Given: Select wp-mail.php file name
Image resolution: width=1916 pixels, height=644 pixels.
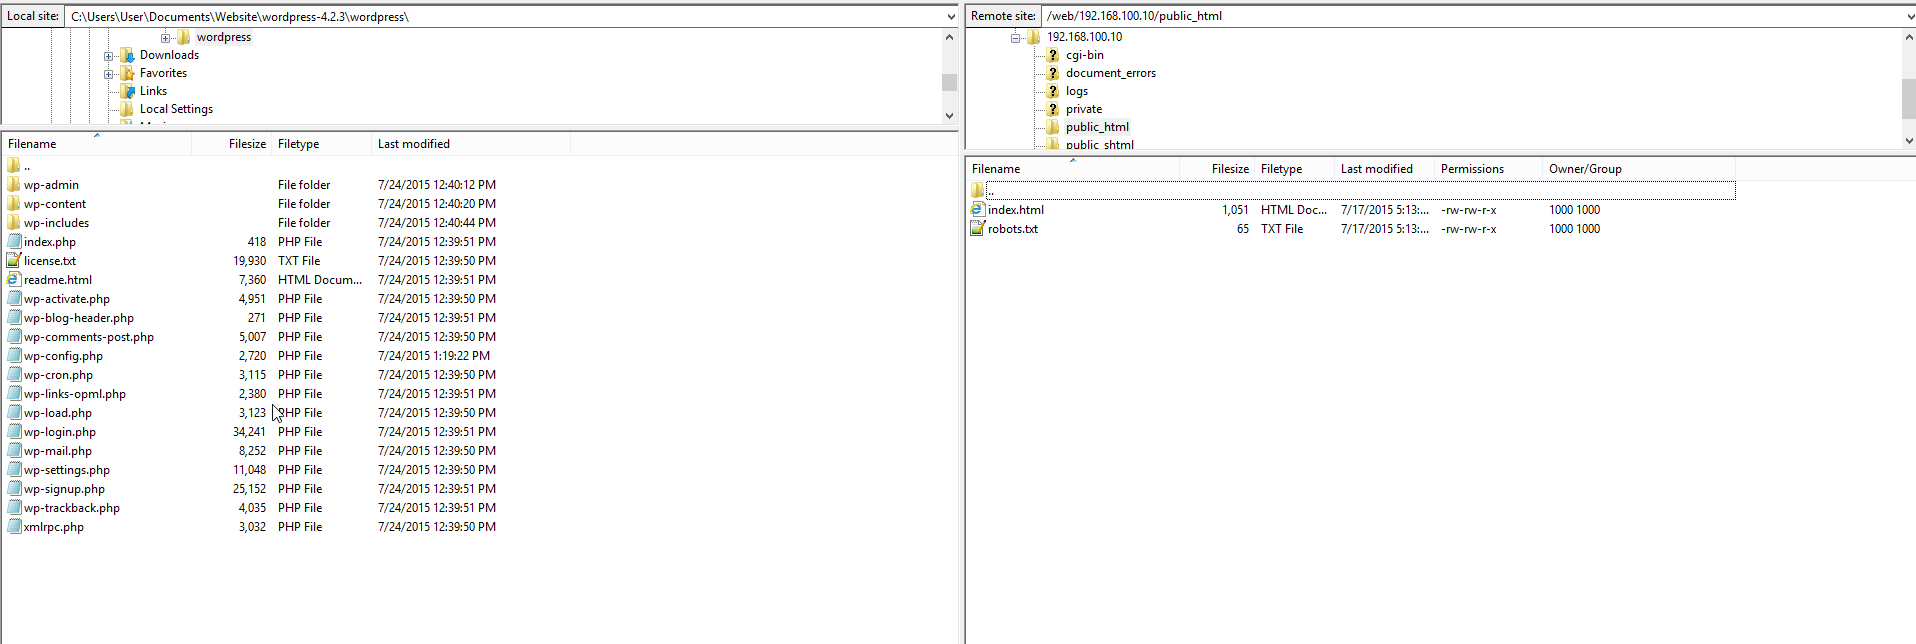Looking at the screenshot, I should point(58,451).
